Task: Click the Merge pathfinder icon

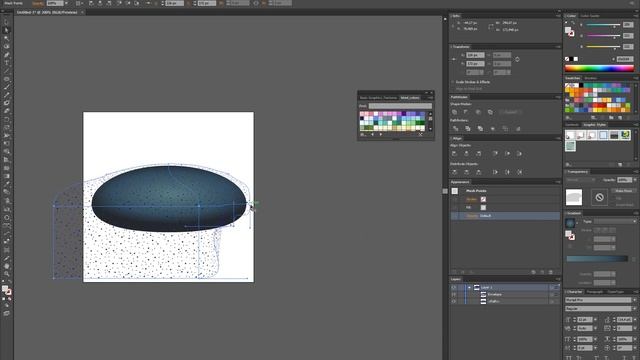Action: (x=480, y=129)
